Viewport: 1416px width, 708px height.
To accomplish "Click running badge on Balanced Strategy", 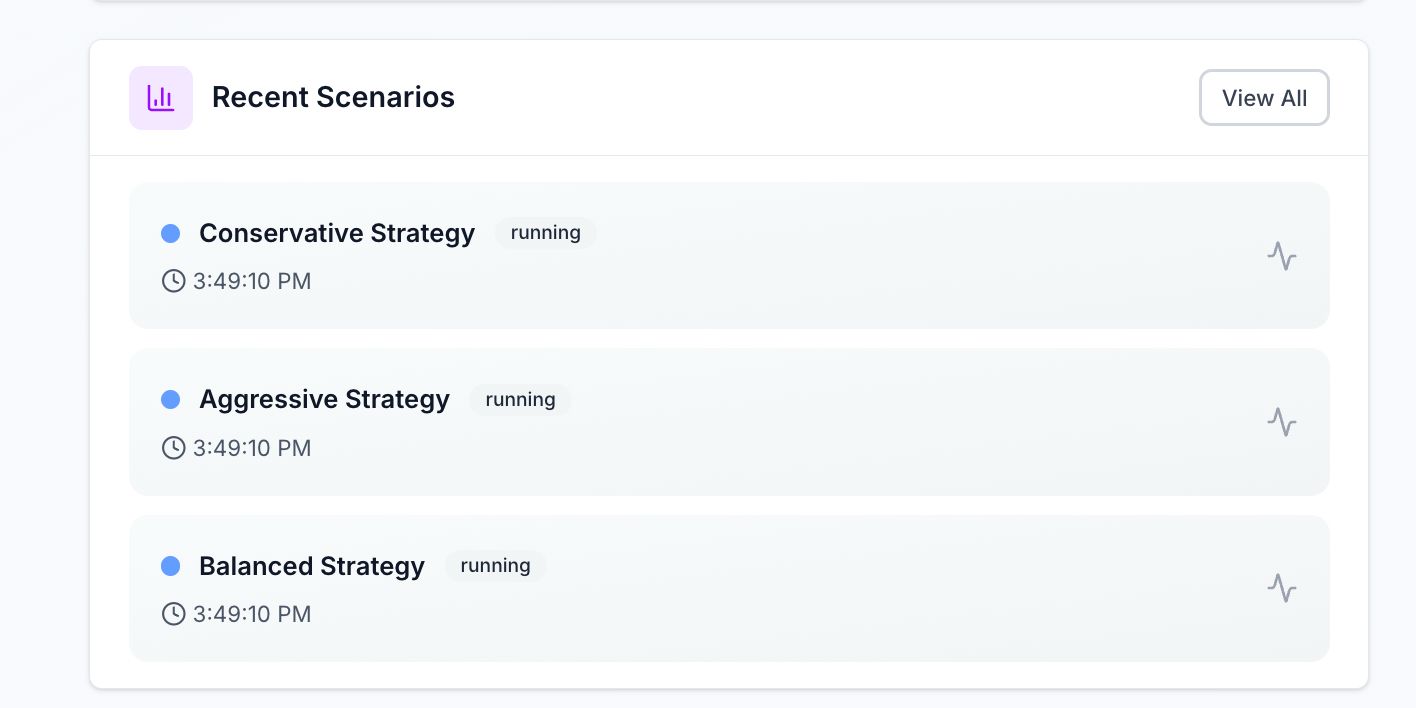I will coord(495,566).
